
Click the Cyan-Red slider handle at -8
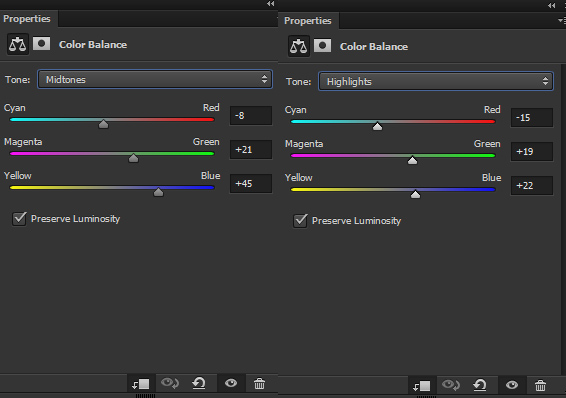coord(104,124)
